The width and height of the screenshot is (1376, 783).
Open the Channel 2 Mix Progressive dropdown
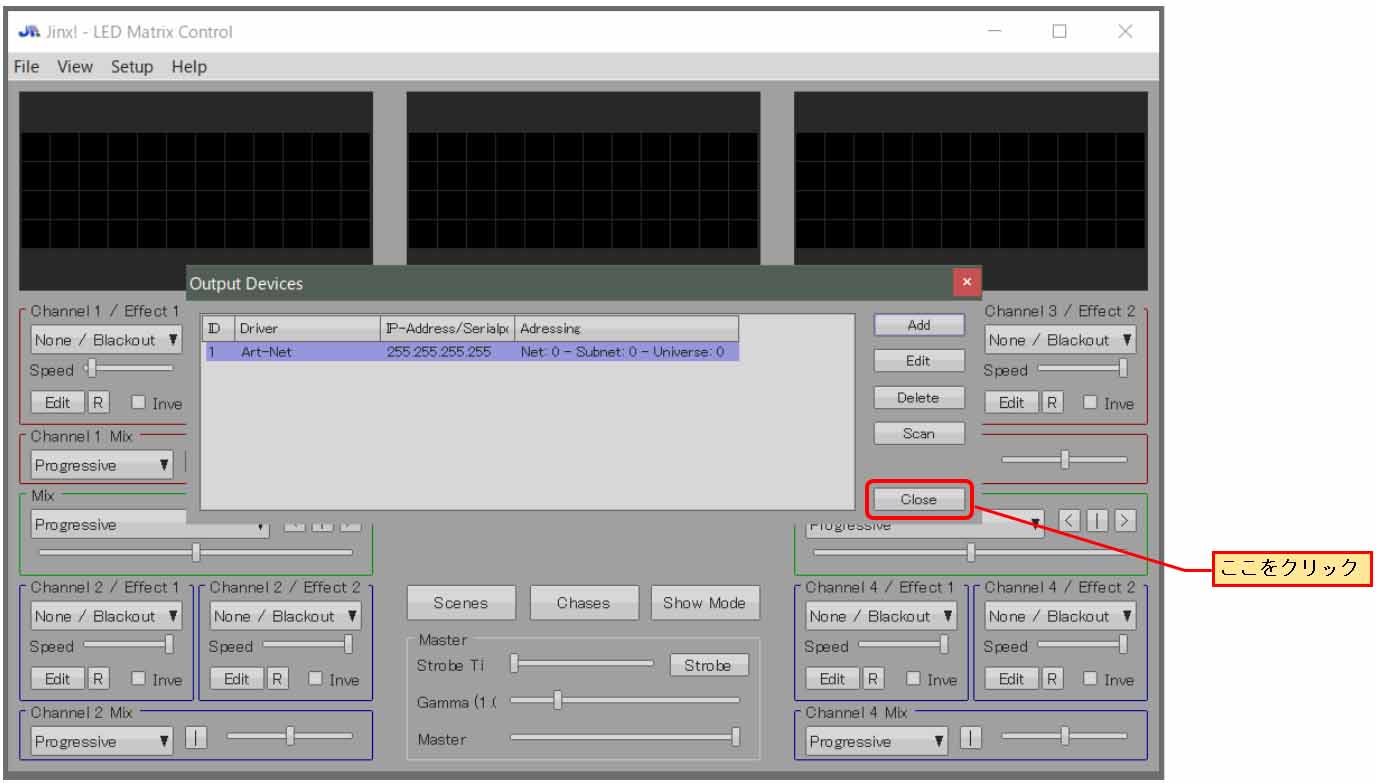coord(101,741)
